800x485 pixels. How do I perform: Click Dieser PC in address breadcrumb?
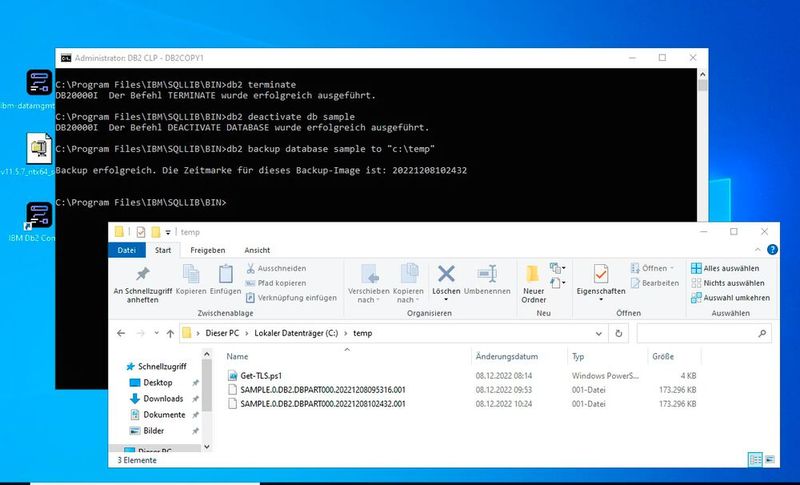tap(222, 333)
